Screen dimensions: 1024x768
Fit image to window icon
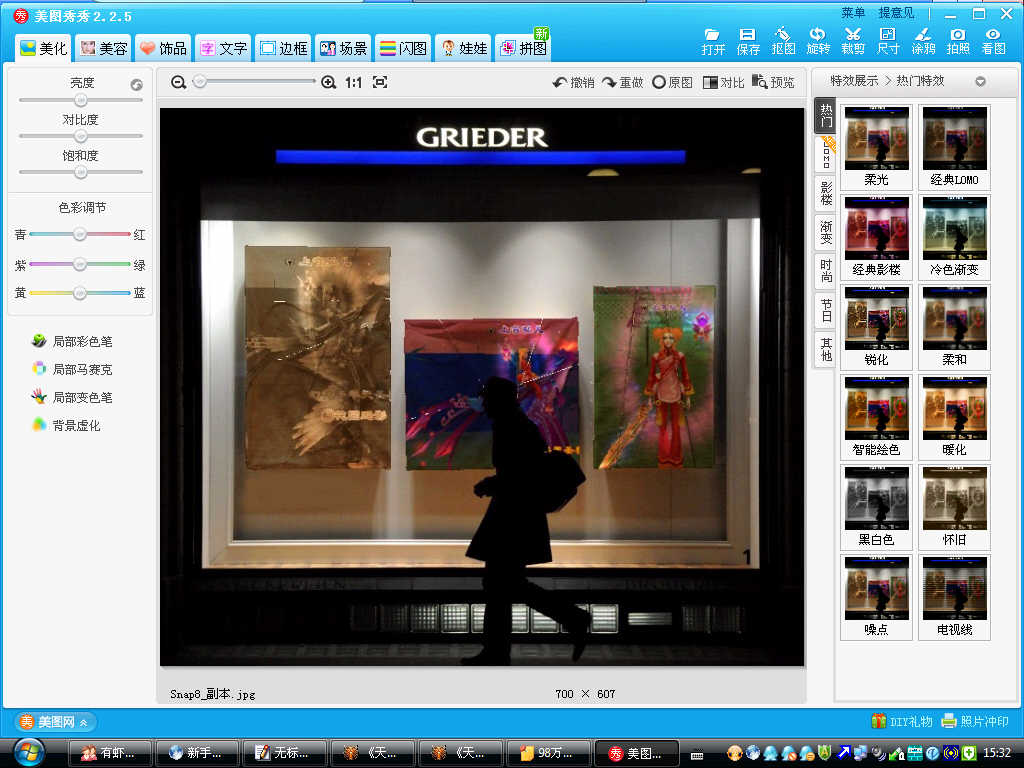(380, 82)
